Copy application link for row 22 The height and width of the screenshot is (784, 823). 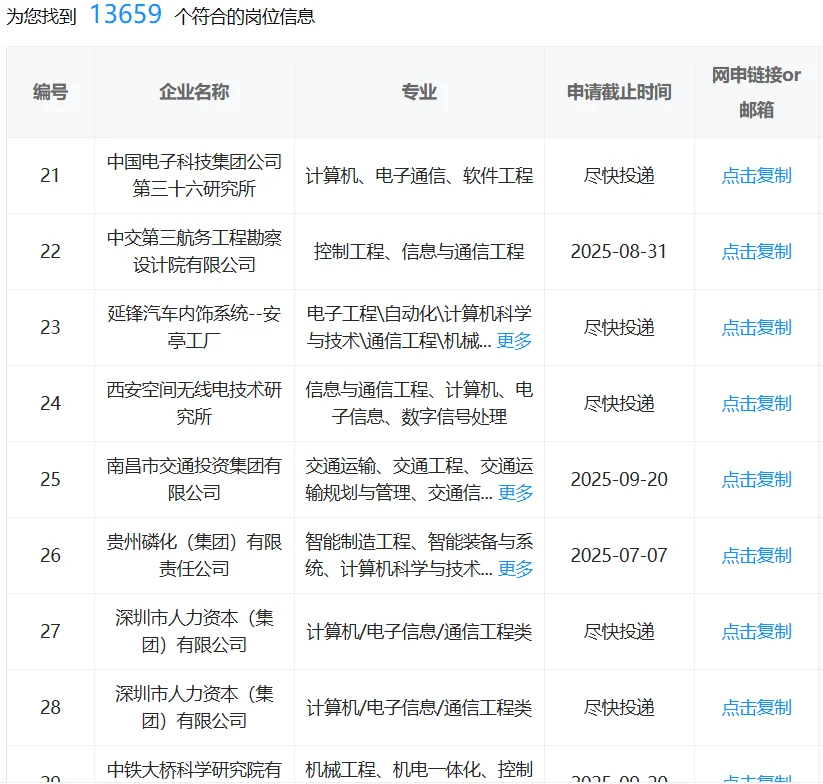pos(756,251)
